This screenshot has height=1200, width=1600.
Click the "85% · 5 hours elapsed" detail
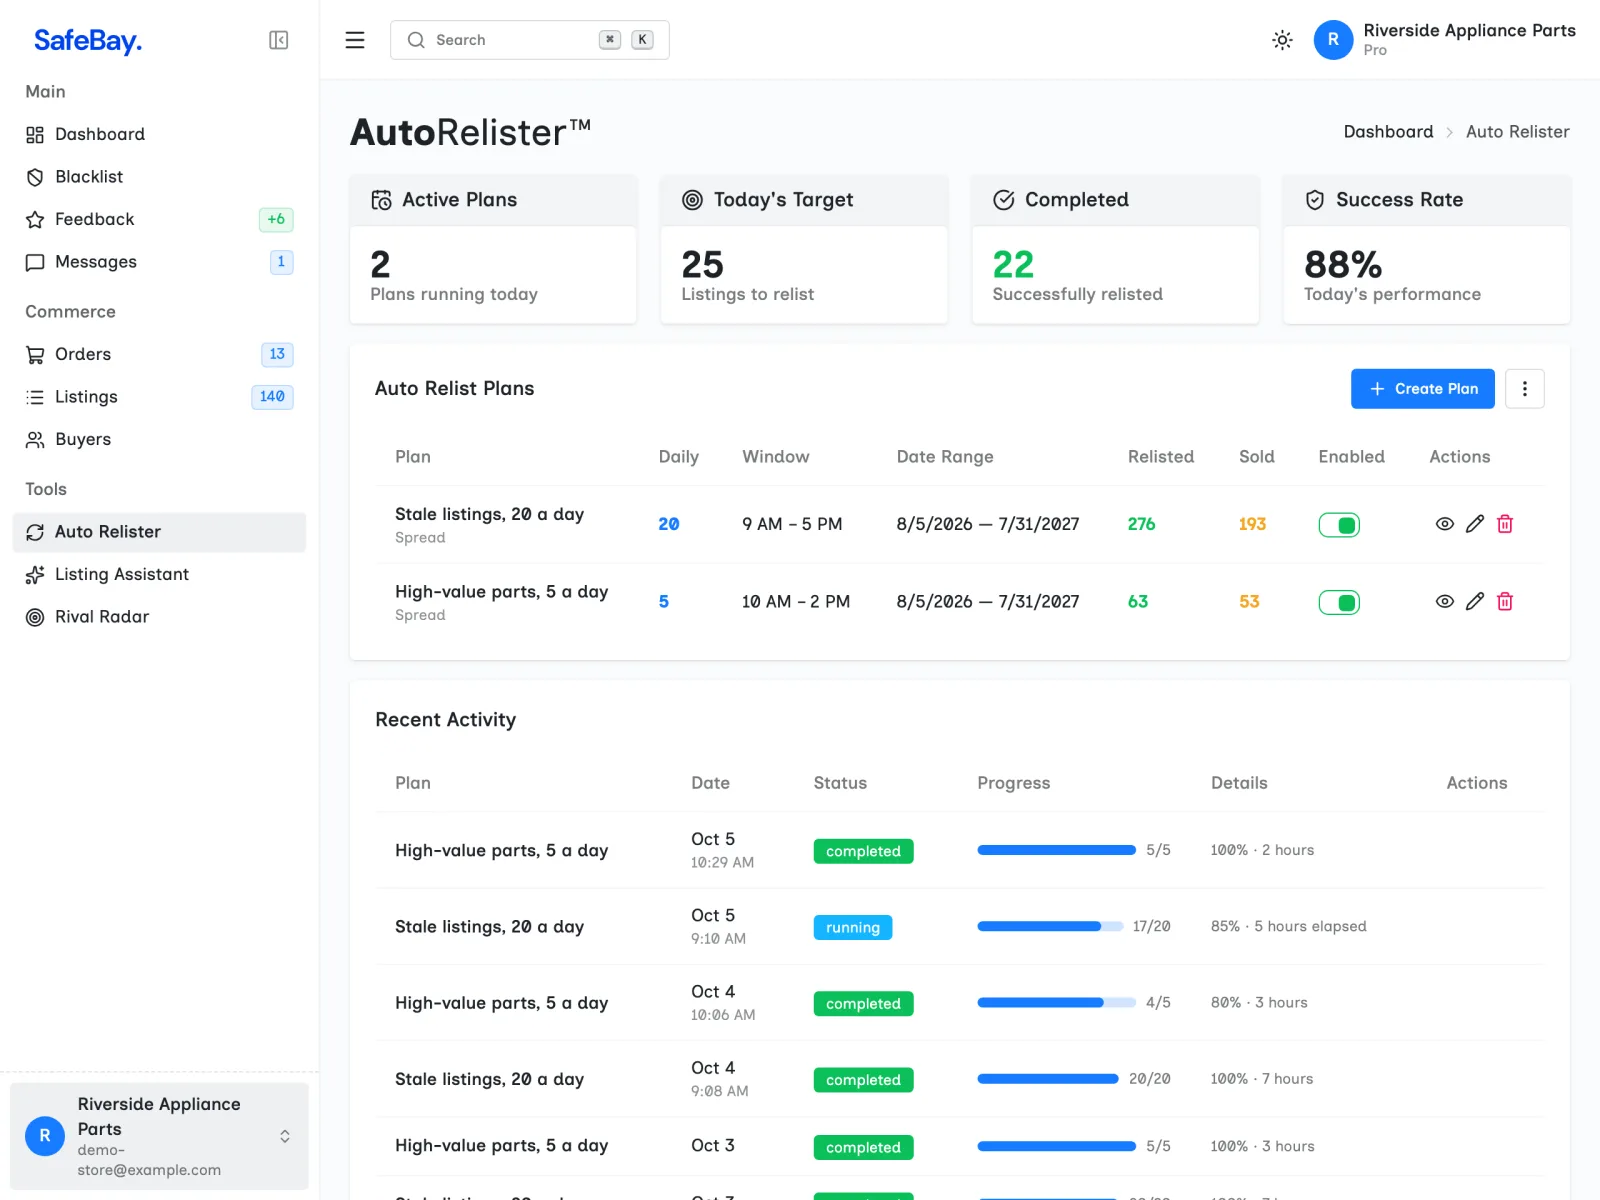click(1288, 926)
